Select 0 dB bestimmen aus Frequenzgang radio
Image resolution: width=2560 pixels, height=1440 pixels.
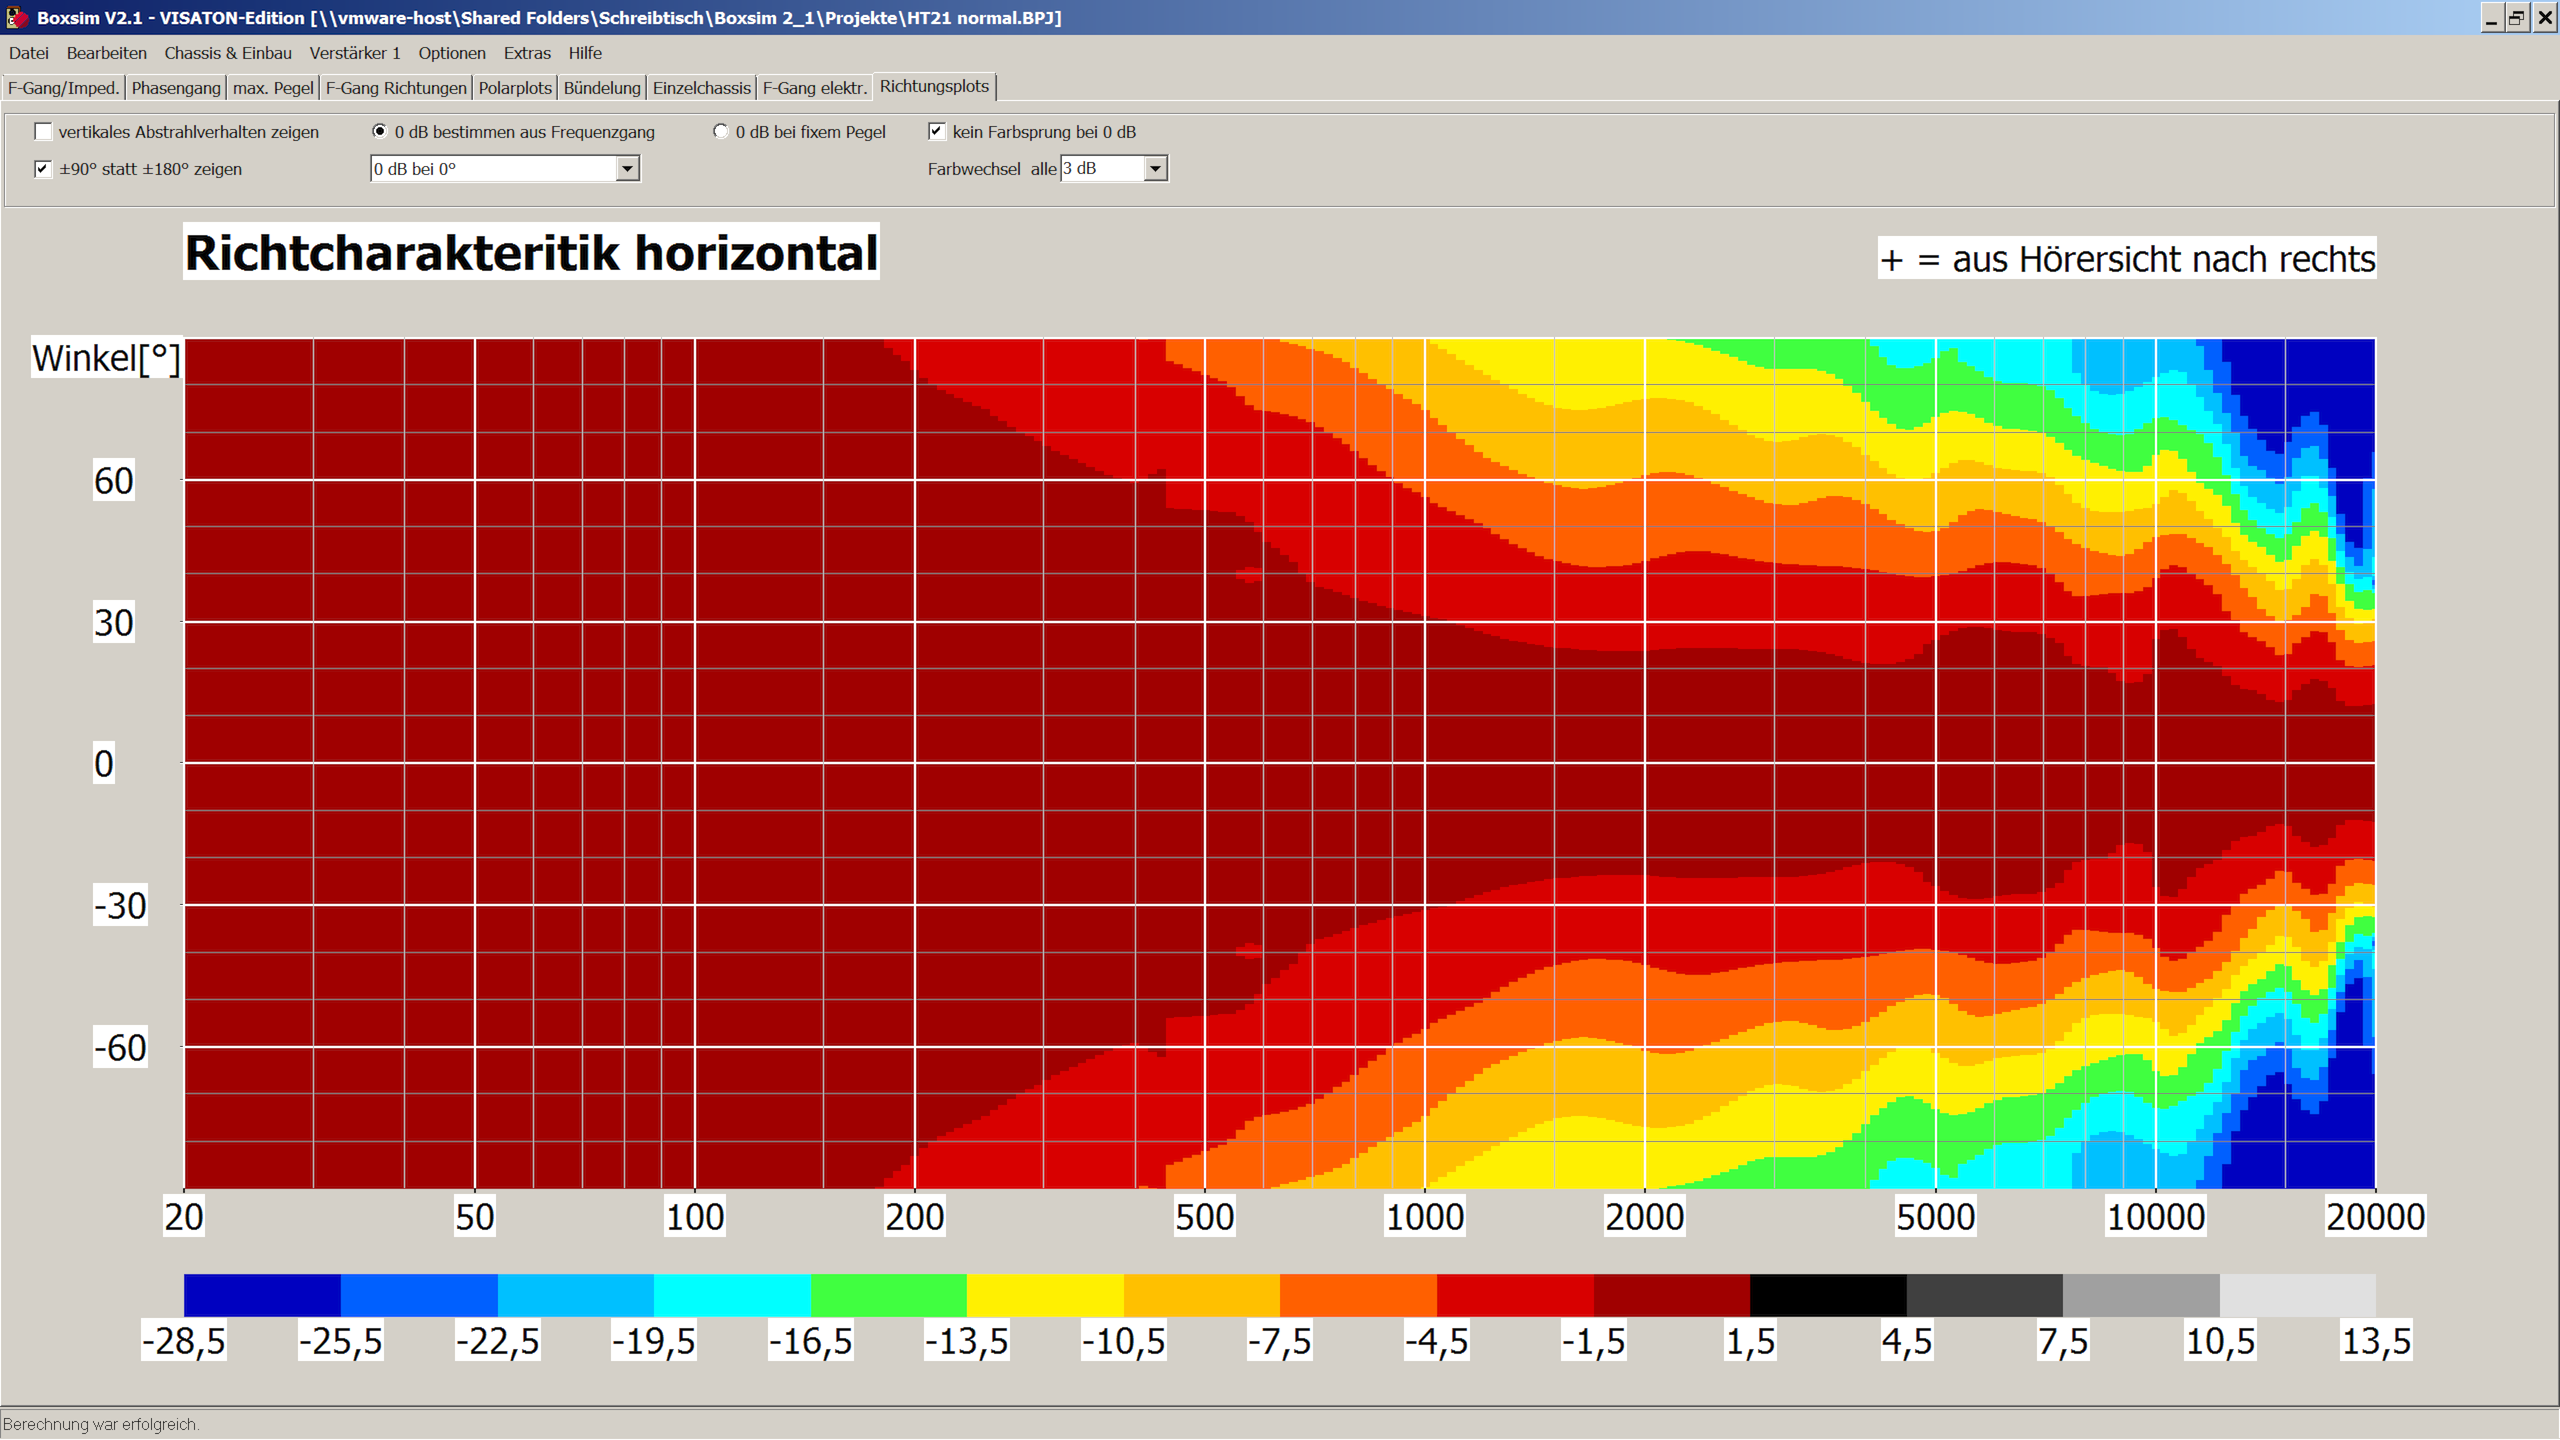(380, 132)
